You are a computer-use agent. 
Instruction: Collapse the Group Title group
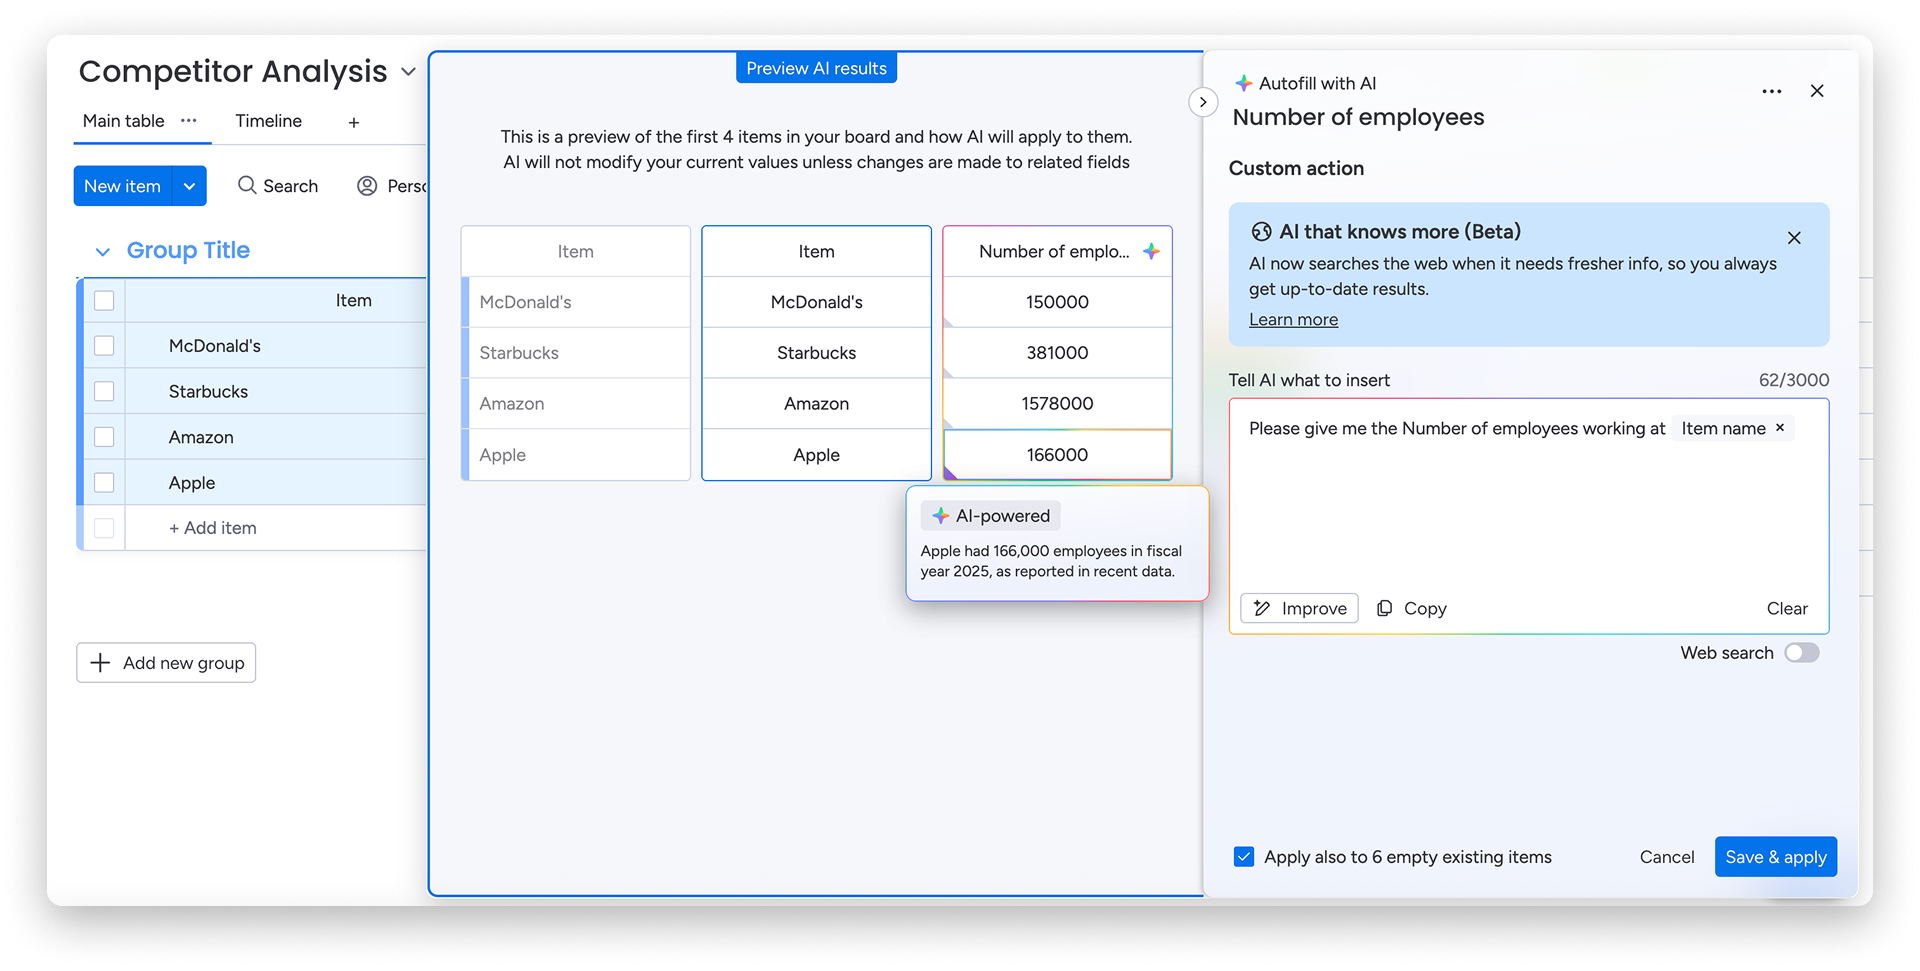pyautogui.click(x=102, y=251)
